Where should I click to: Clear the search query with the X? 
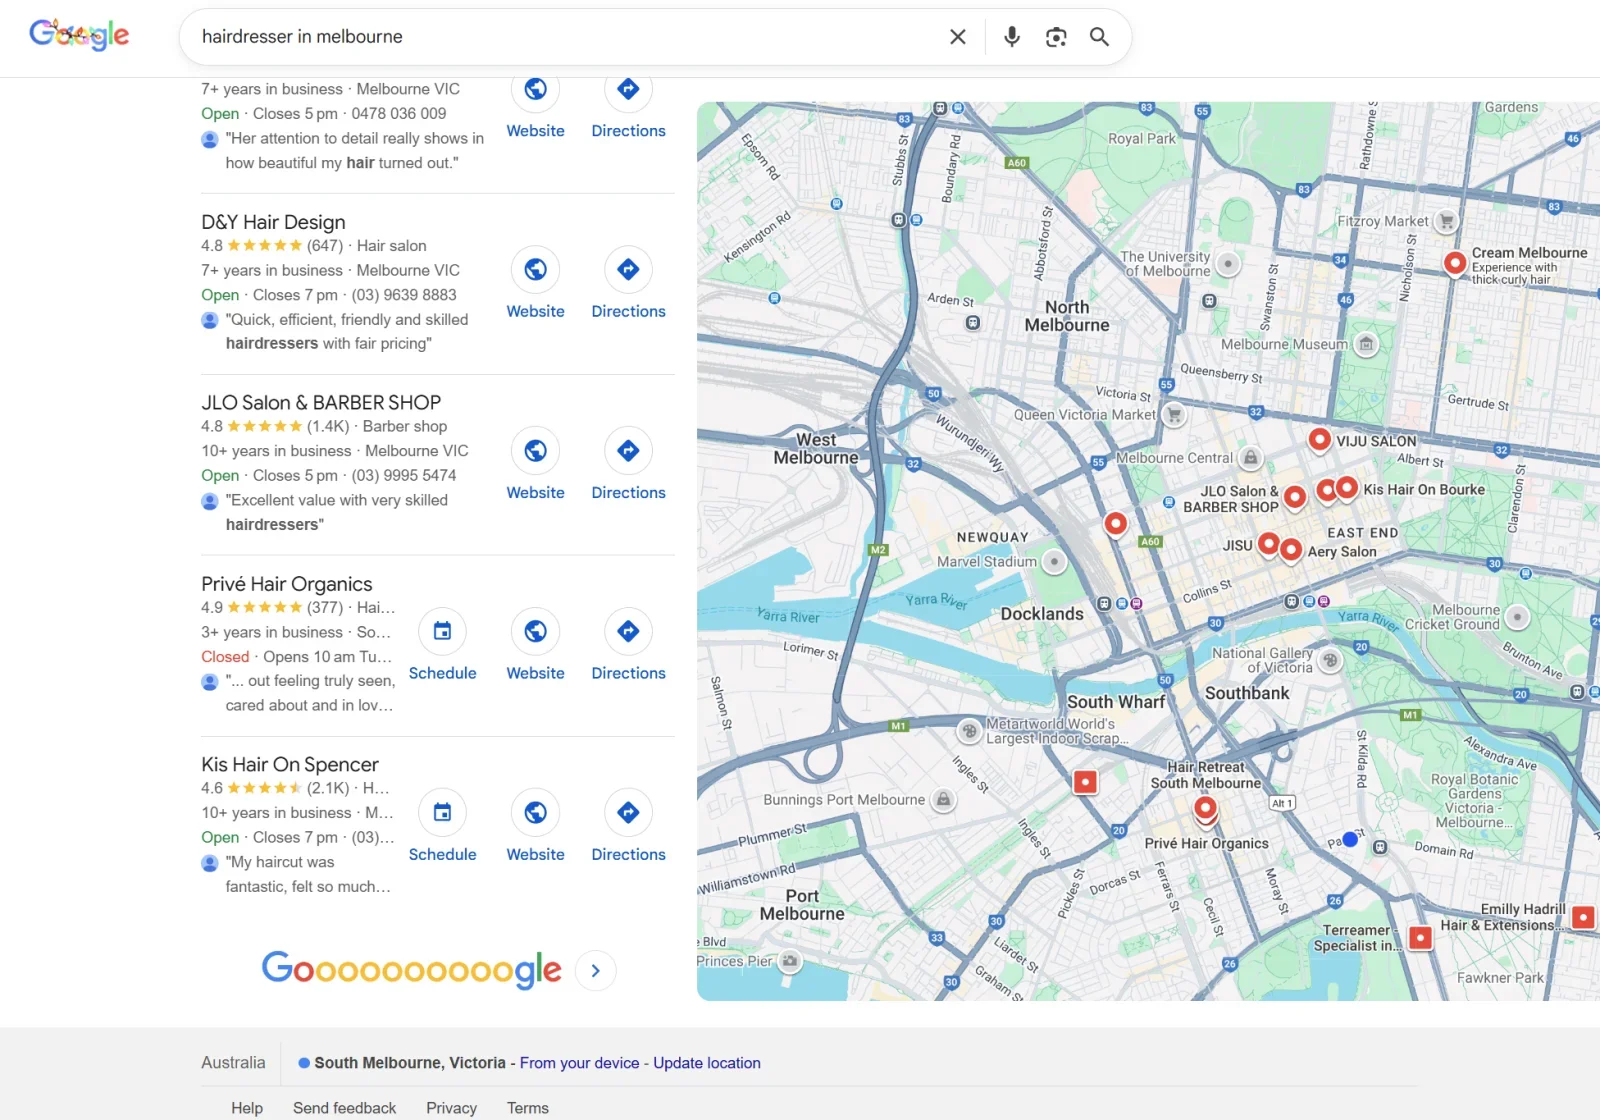pos(957,36)
